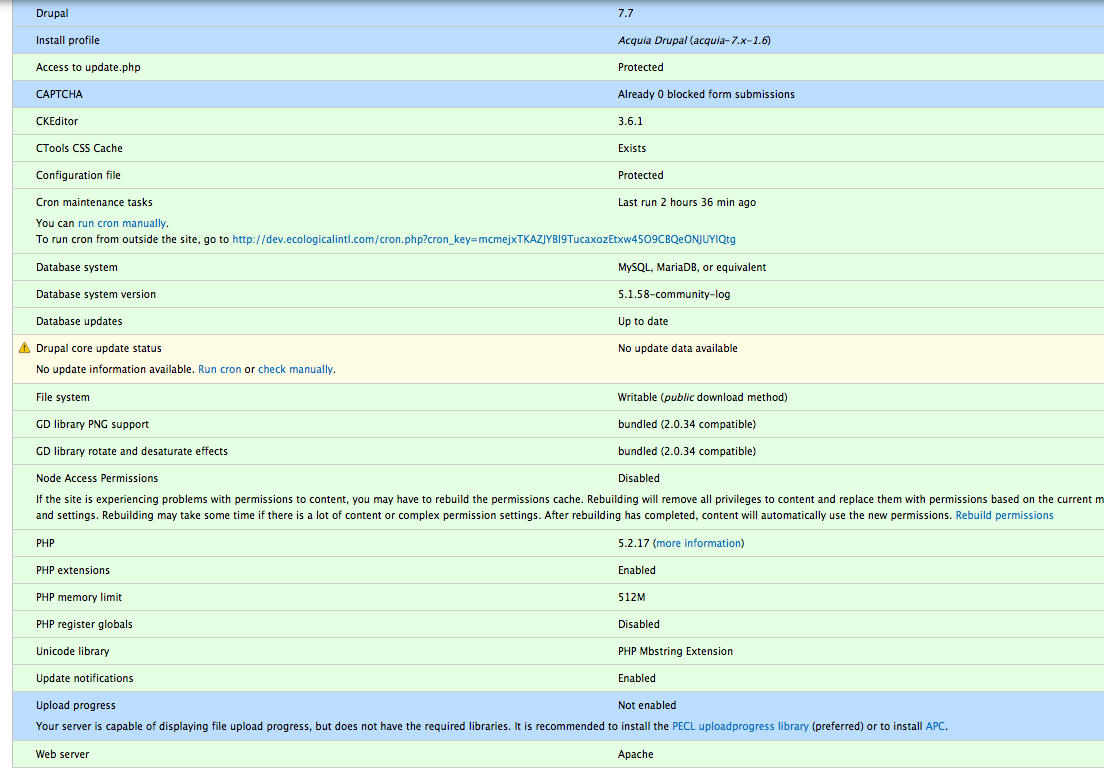Screen dimensions: 1104x774
Task: Click the APC link
Action: (935, 726)
